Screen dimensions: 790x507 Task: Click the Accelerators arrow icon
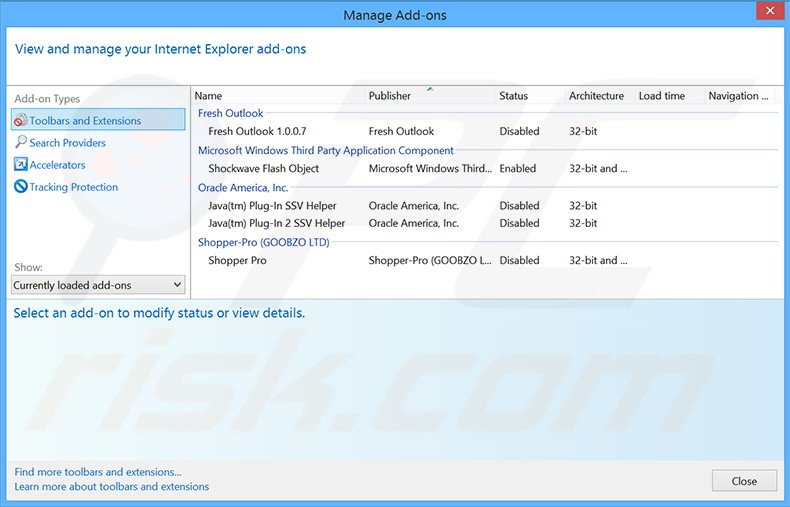coord(21,164)
